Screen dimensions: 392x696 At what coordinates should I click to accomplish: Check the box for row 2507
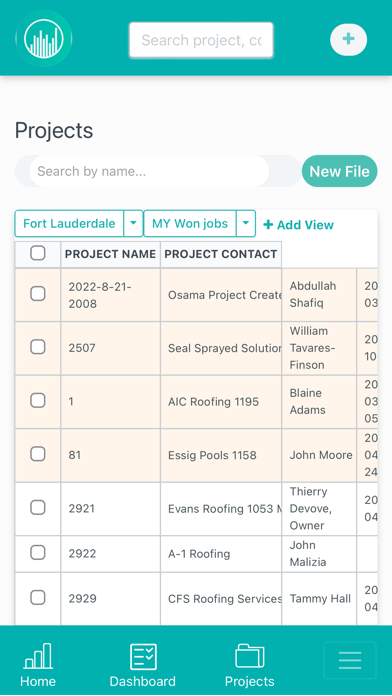pyautogui.click(x=38, y=347)
